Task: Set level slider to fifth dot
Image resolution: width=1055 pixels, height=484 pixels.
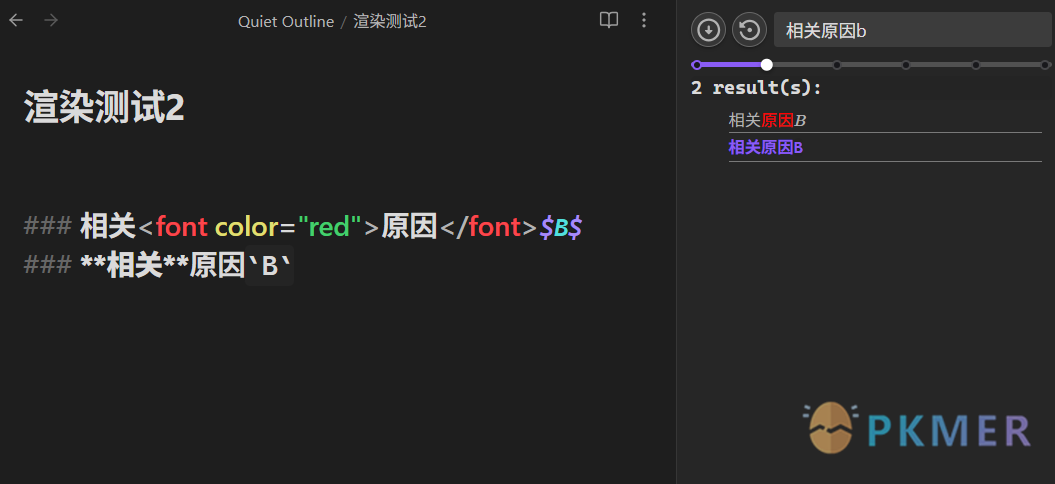Action: point(976,65)
